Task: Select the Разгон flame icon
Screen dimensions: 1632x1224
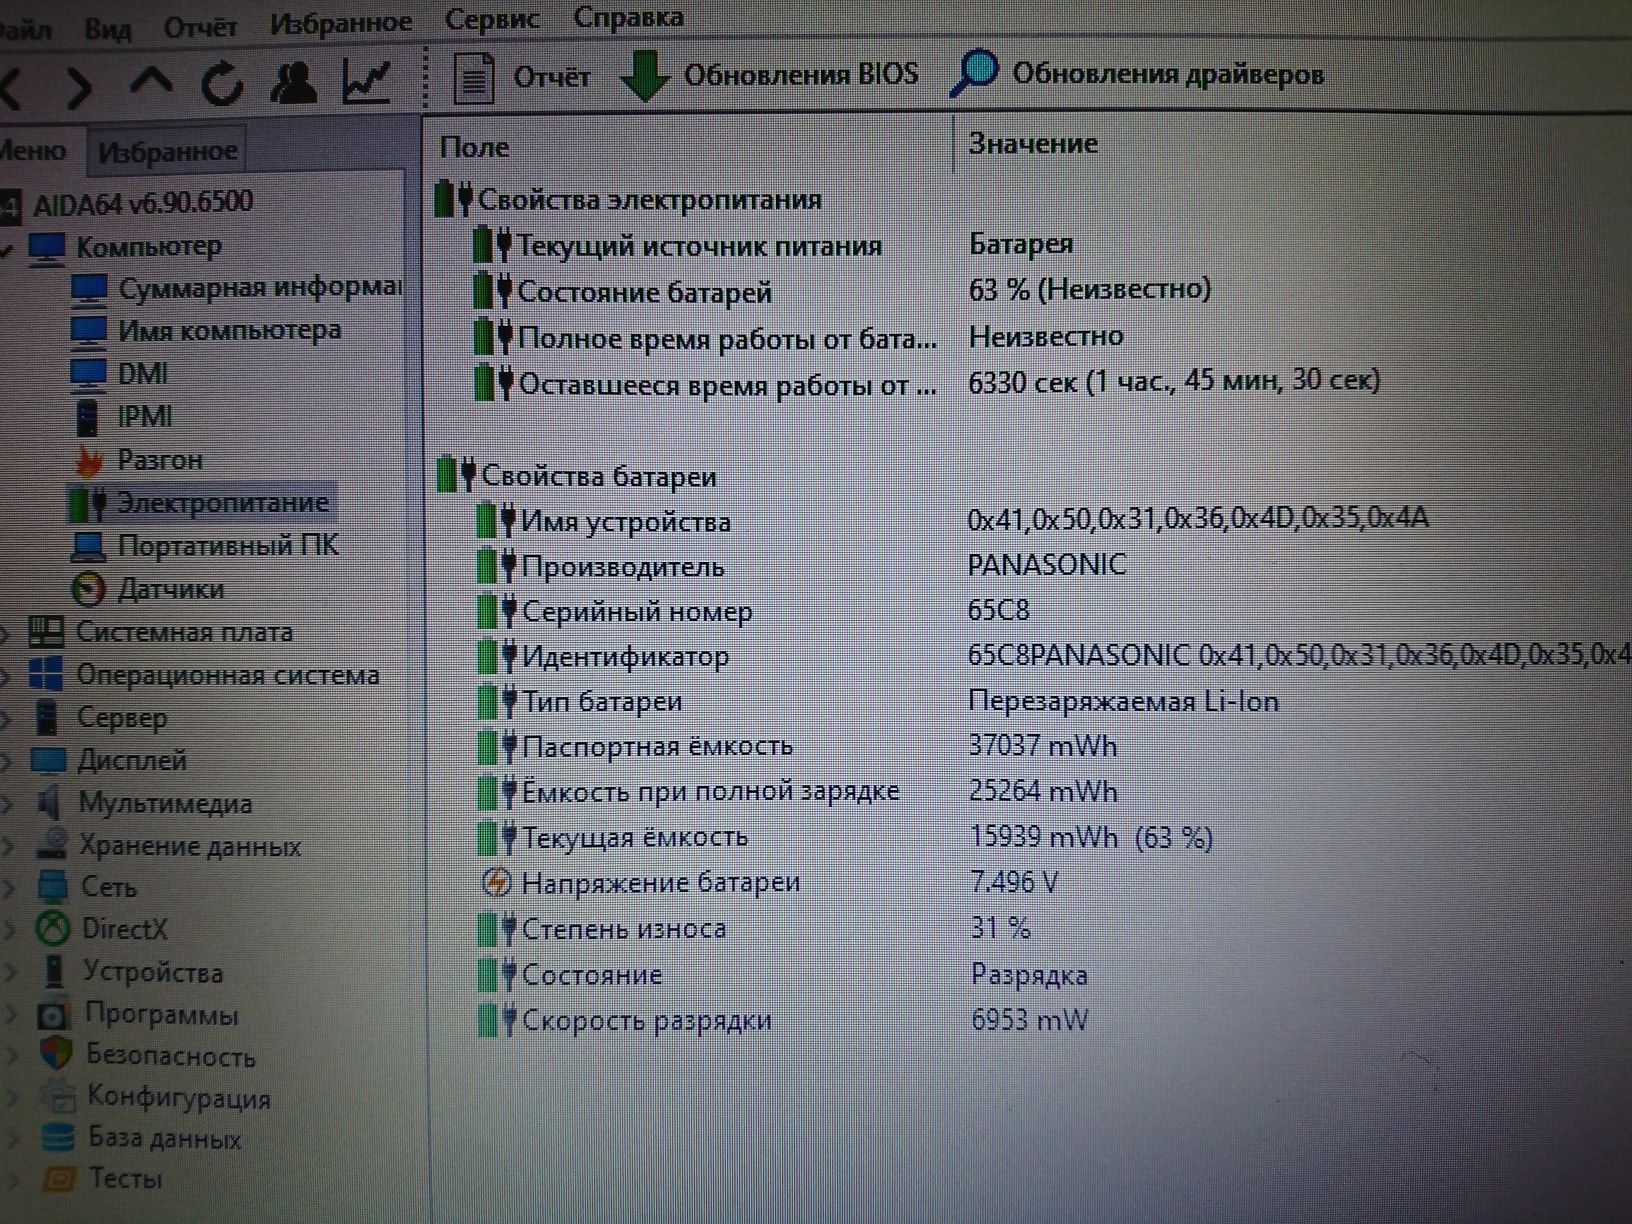Action: (89, 460)
